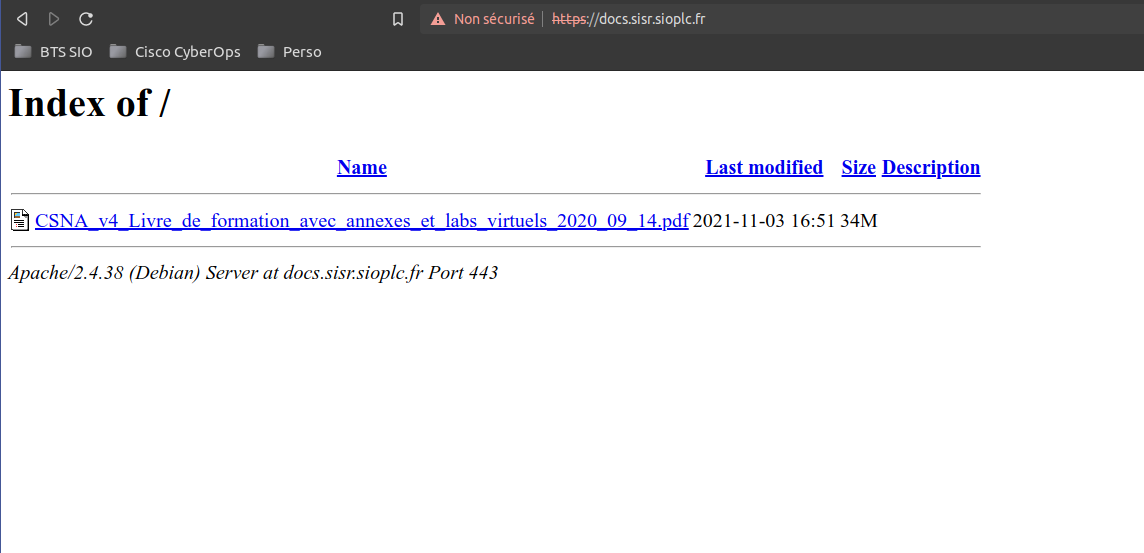Expand the BTS SIO bookmark folder label
Image resolution: width=1144 pixels, height=553 pixels.
pyautogui.click(x=66, y=52)
